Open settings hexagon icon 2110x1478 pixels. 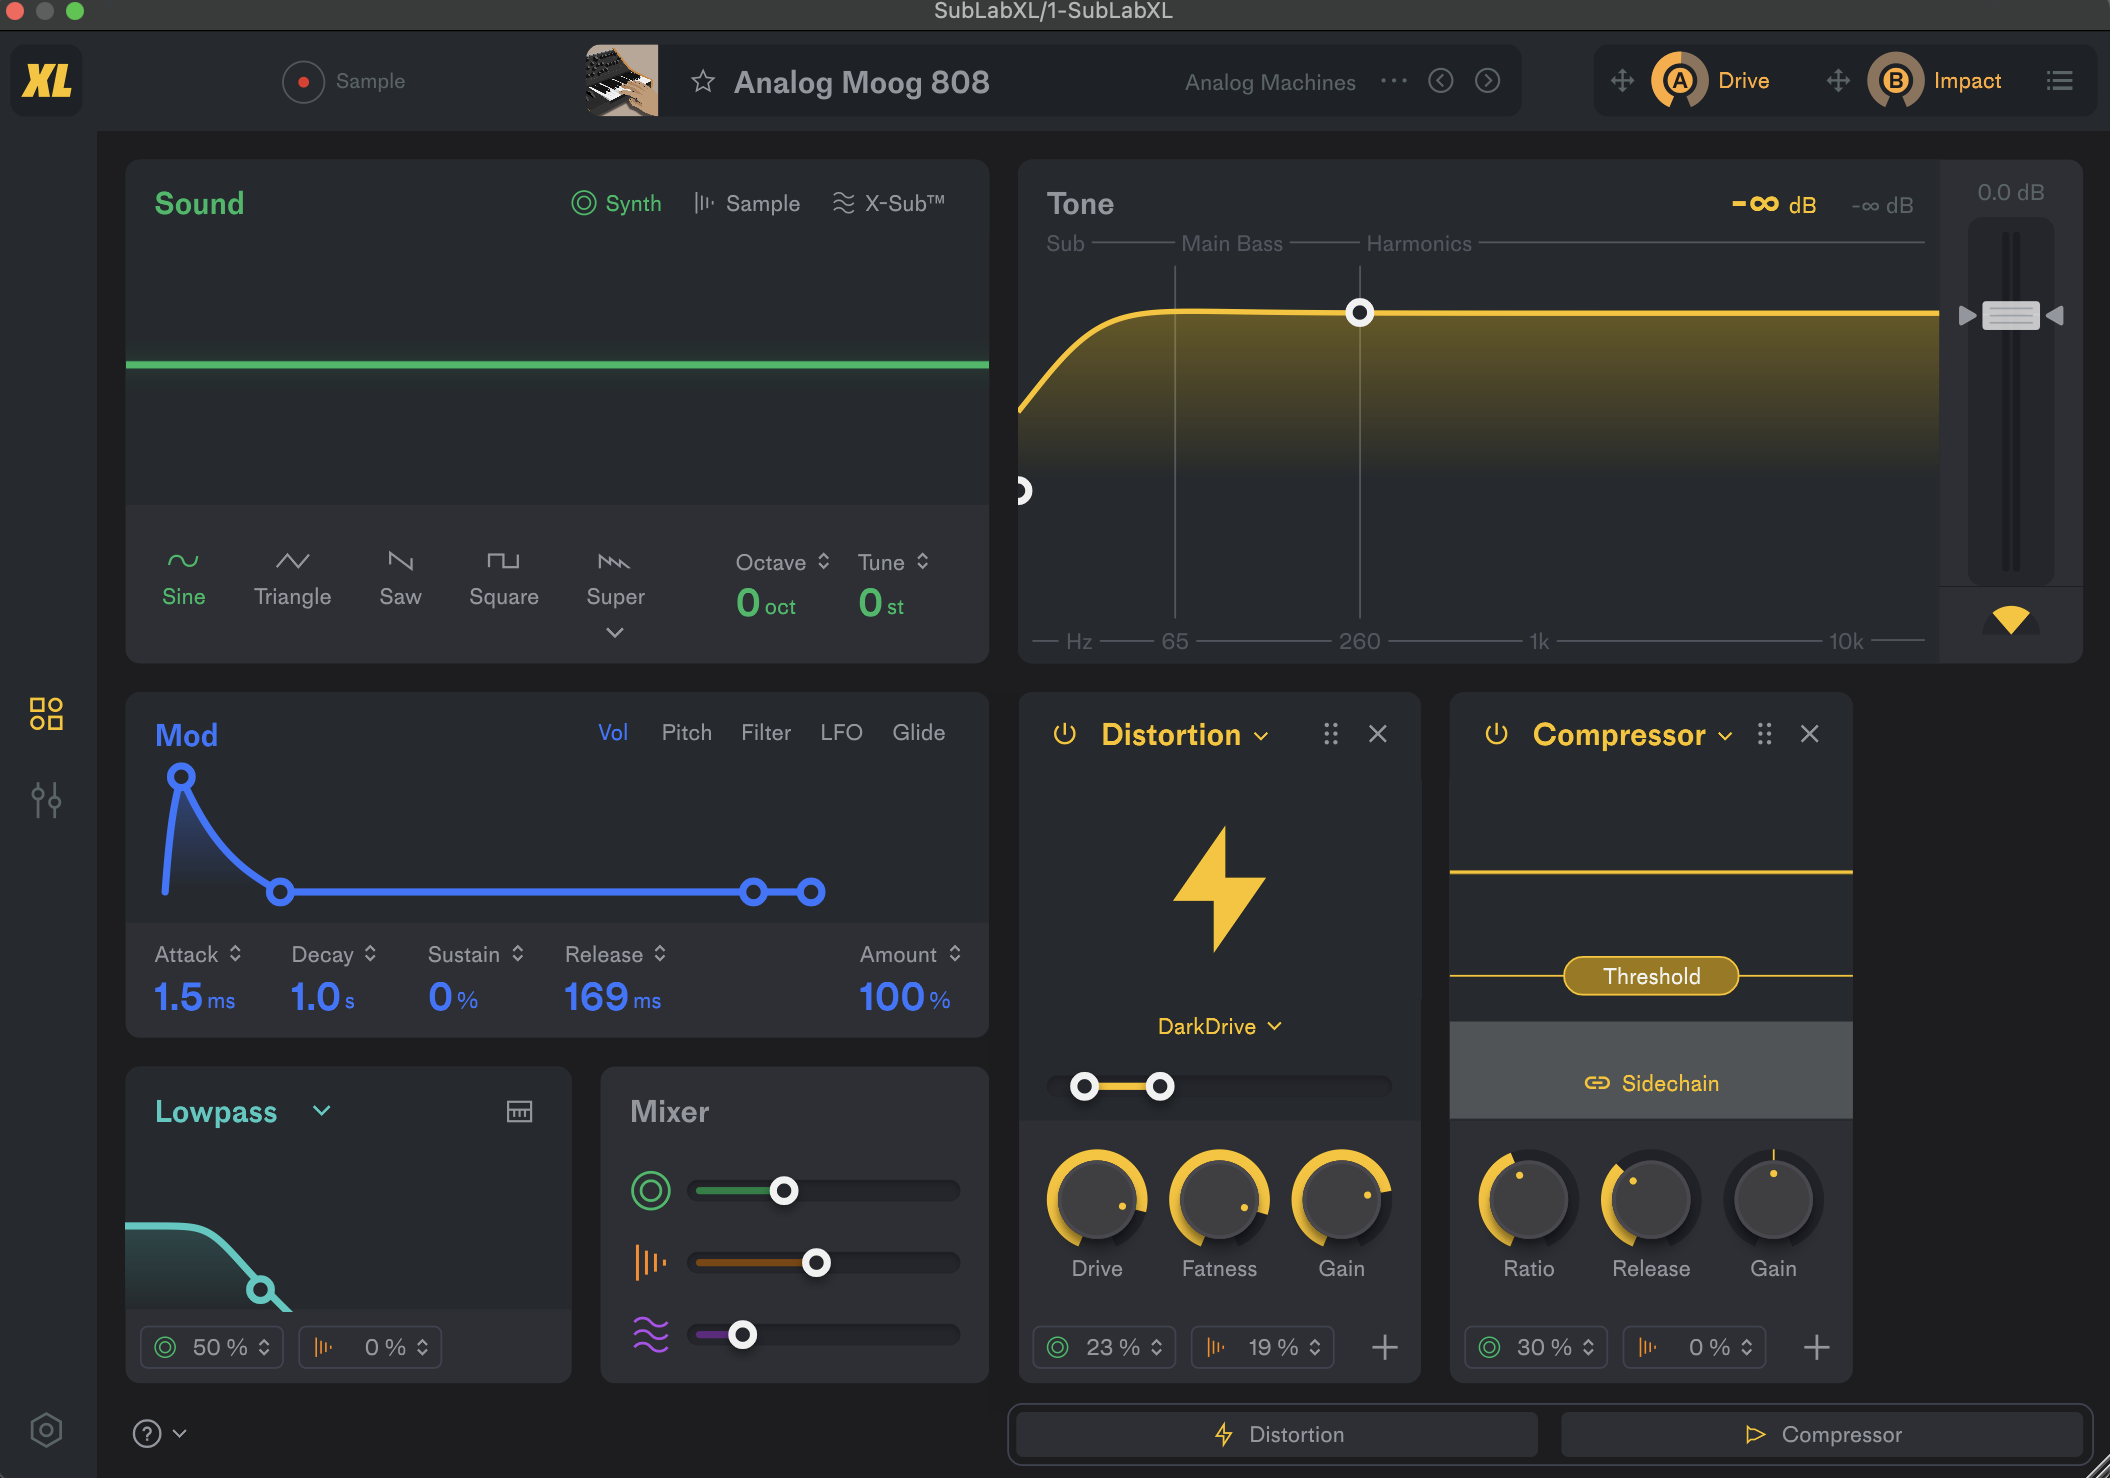click(46, 1430)
